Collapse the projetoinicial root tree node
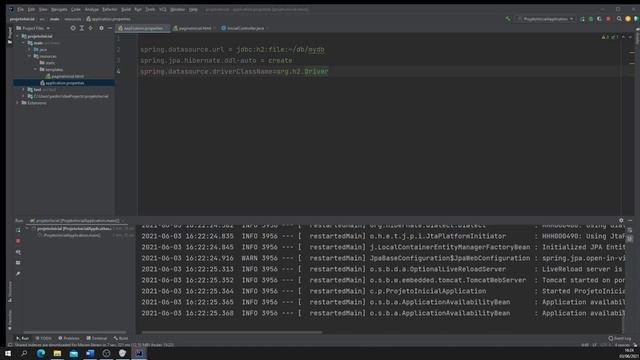The width and height of the screenshot is (640, 360). (17, 36)
